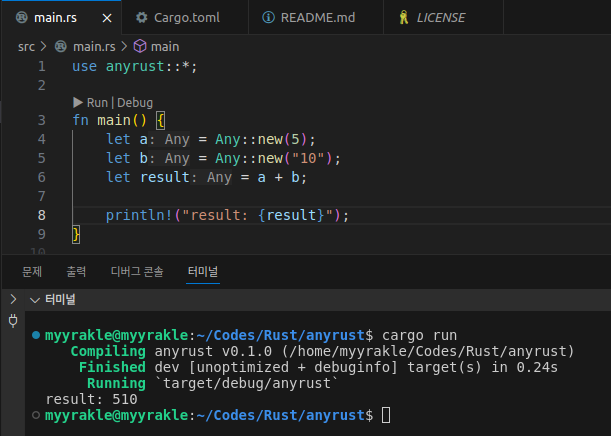611x436 pixels.
Task: Open the src breadcrumb folder dropdown
Action: 26,46
